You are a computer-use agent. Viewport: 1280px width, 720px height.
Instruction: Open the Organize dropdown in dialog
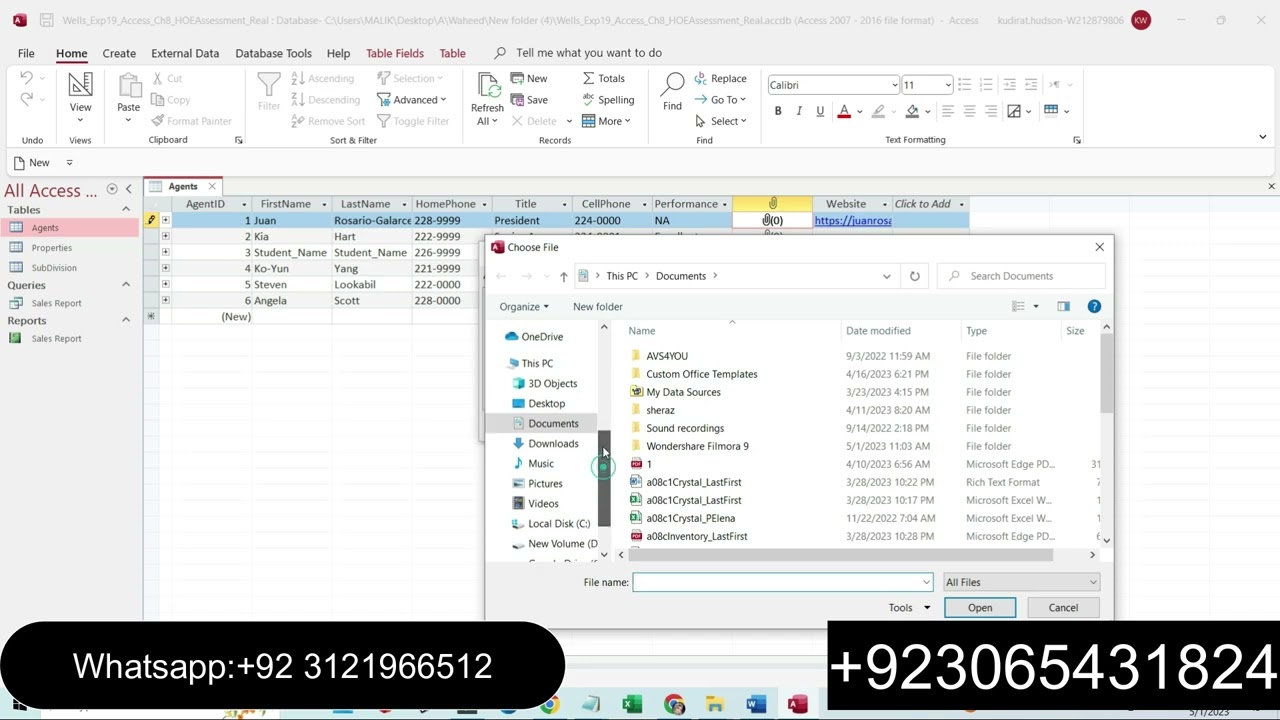pyautogui.click(x=524, y=307)
